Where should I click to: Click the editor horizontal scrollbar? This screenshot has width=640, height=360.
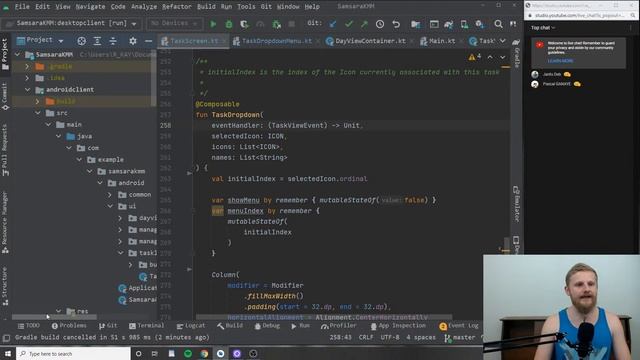[324, 317]
